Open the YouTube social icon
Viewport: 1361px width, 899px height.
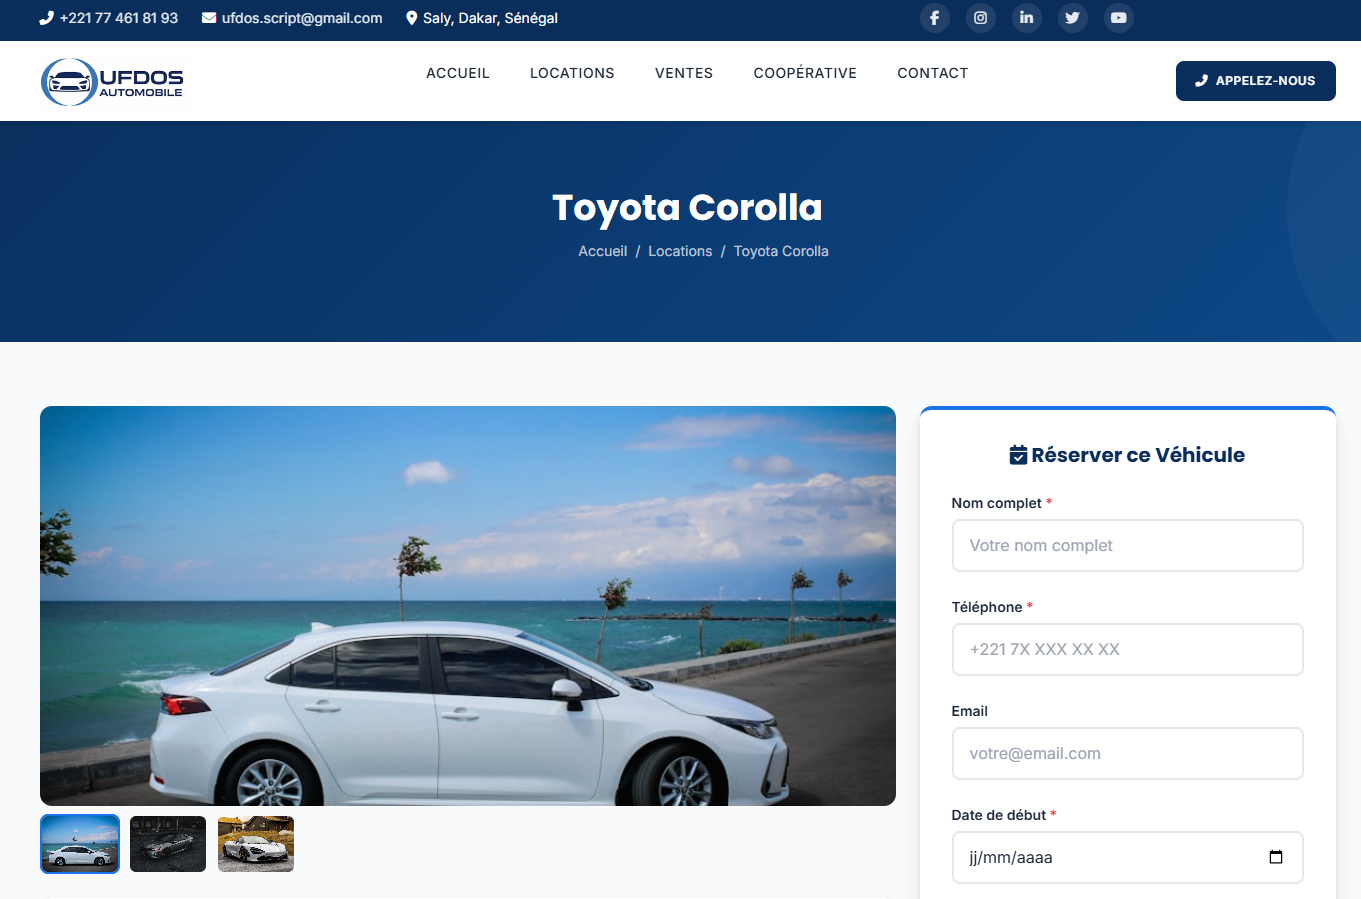(x=1118, y=18)
